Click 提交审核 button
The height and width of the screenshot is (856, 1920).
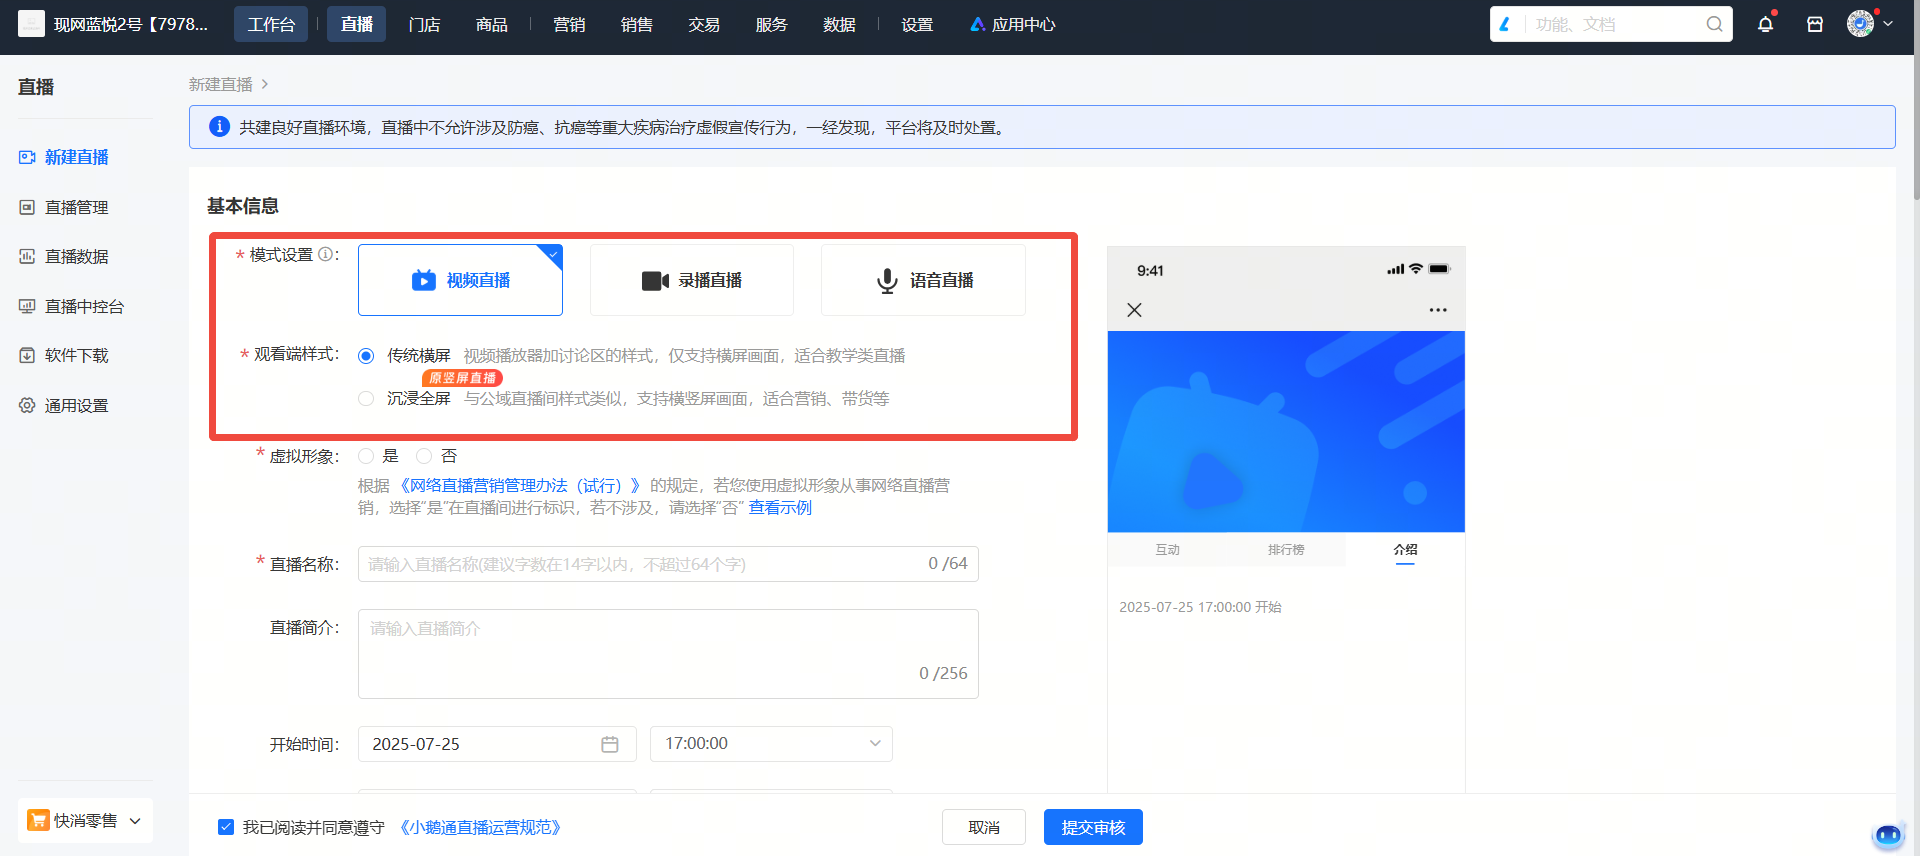point(1093,827)
